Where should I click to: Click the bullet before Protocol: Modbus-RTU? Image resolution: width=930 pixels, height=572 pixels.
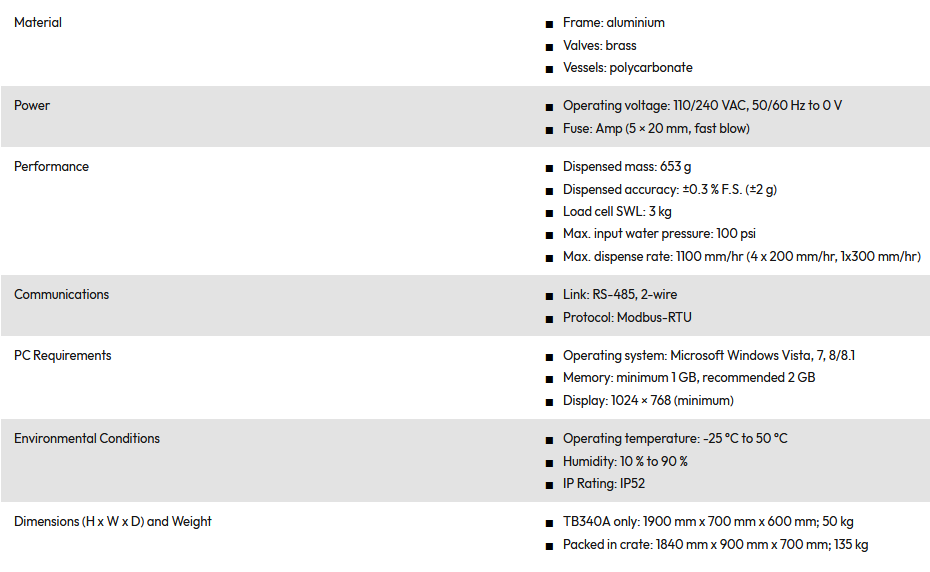click(550, 319)
